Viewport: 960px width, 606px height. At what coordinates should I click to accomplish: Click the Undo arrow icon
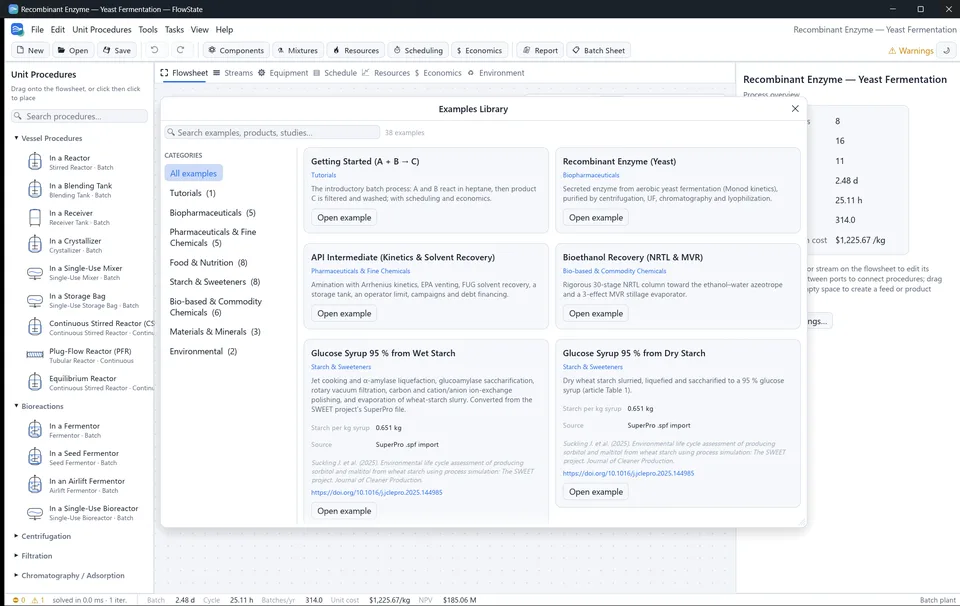pos(154,50)
